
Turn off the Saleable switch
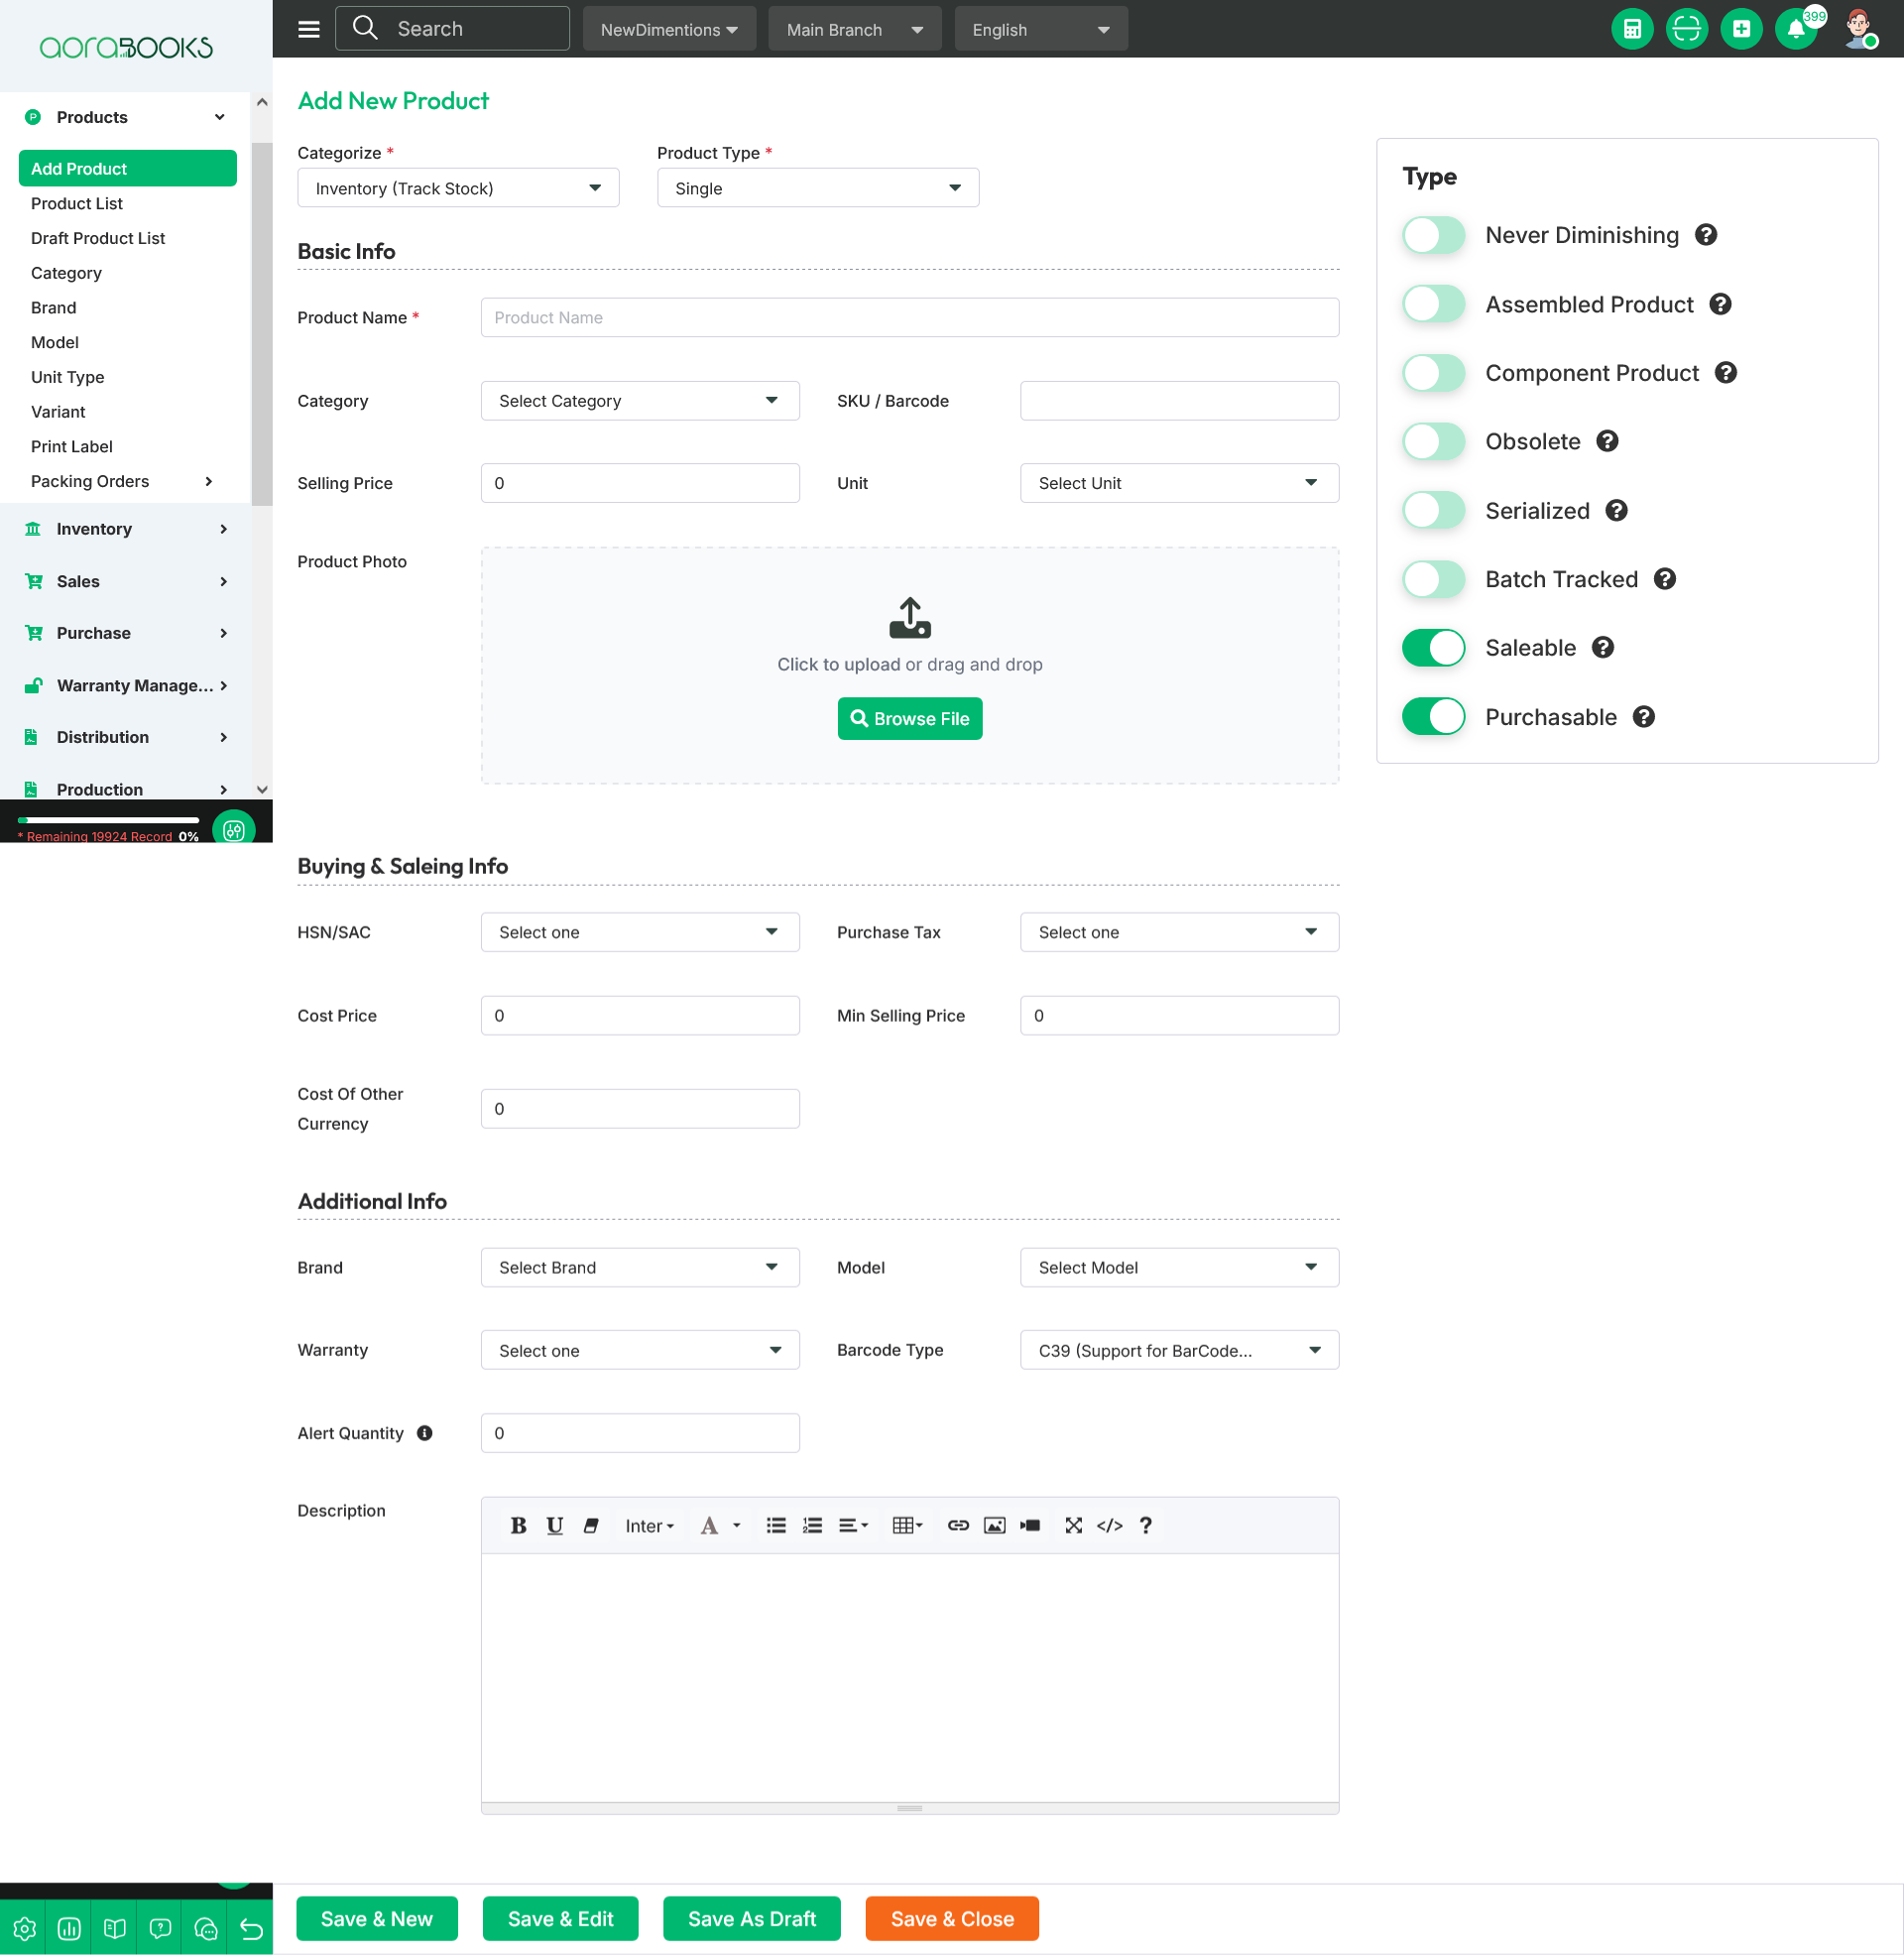pos(1433,648)
